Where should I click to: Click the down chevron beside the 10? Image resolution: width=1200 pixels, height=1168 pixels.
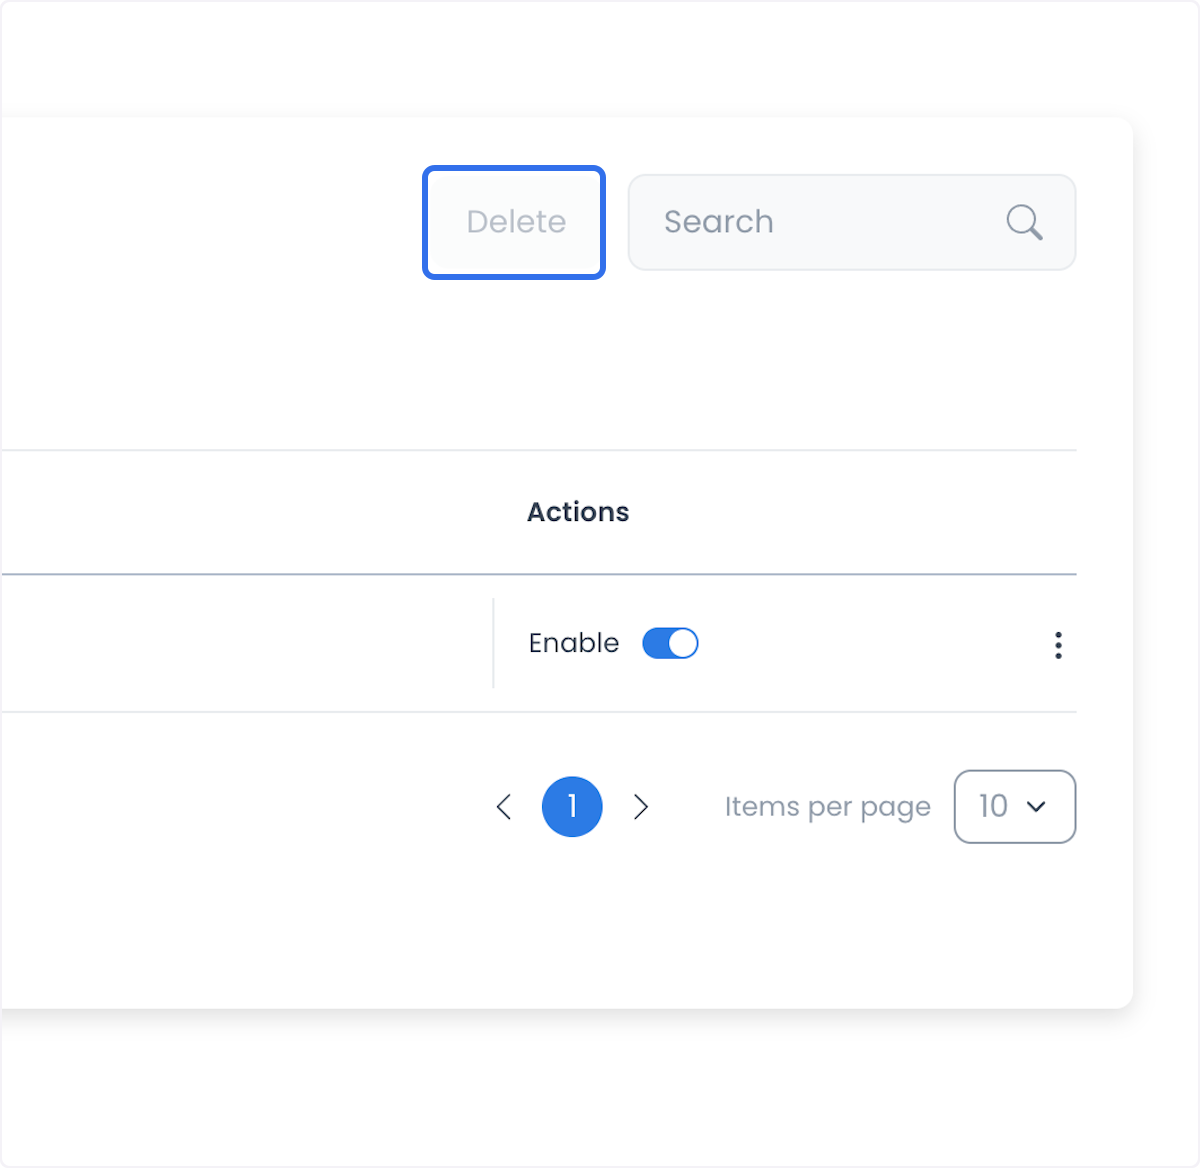coord(1037,806)
